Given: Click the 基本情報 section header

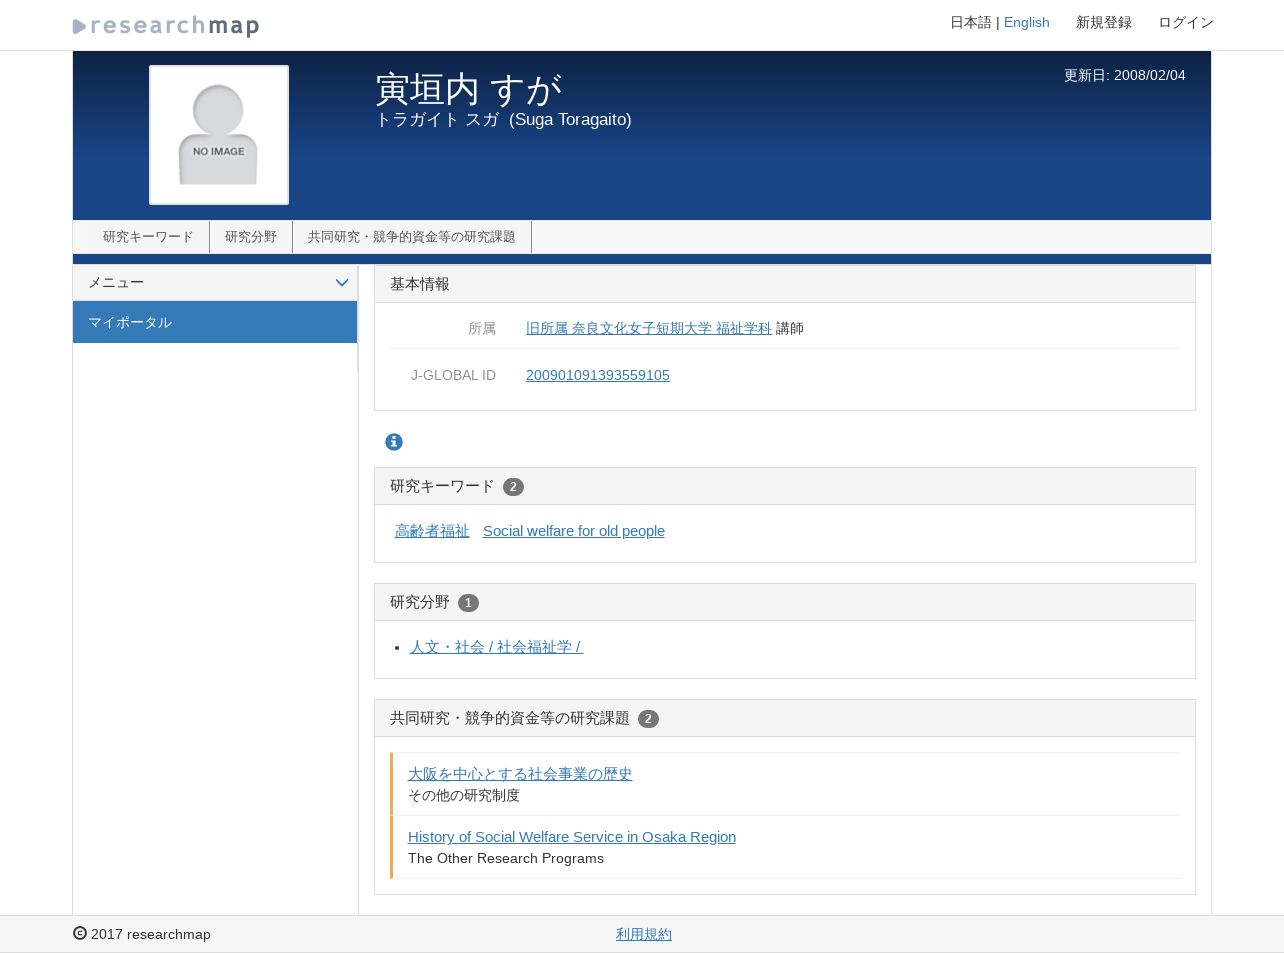Looking at the screenshot, I should tap(785, 284).
